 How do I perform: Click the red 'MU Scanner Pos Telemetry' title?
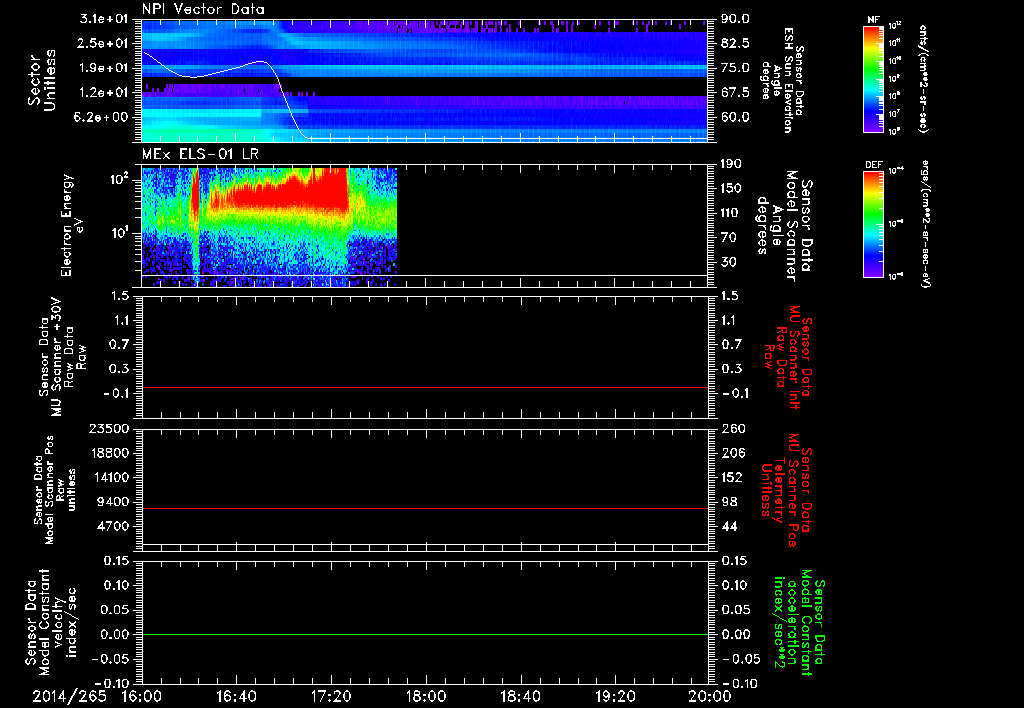click(786, 490)
